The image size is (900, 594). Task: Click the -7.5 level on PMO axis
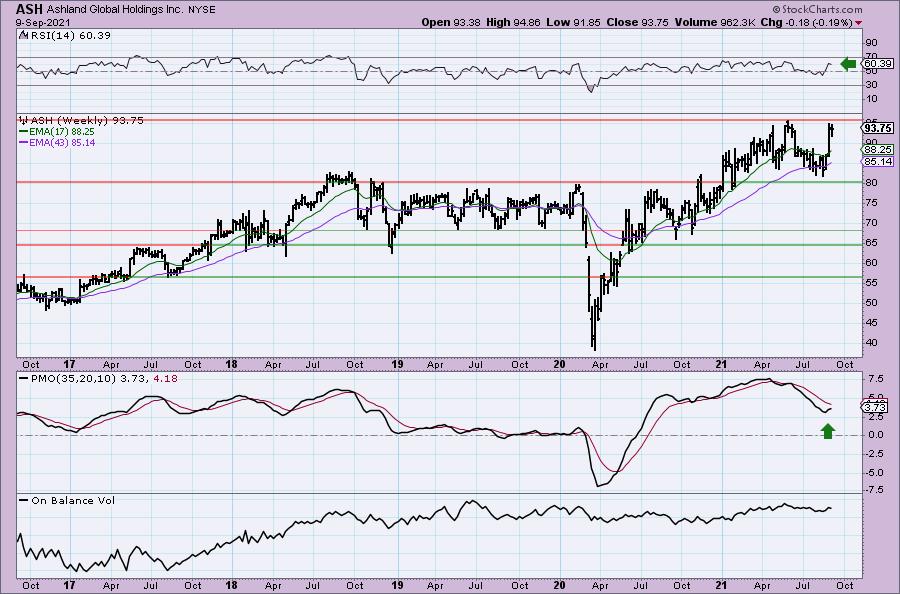click(x=875, y=490)
